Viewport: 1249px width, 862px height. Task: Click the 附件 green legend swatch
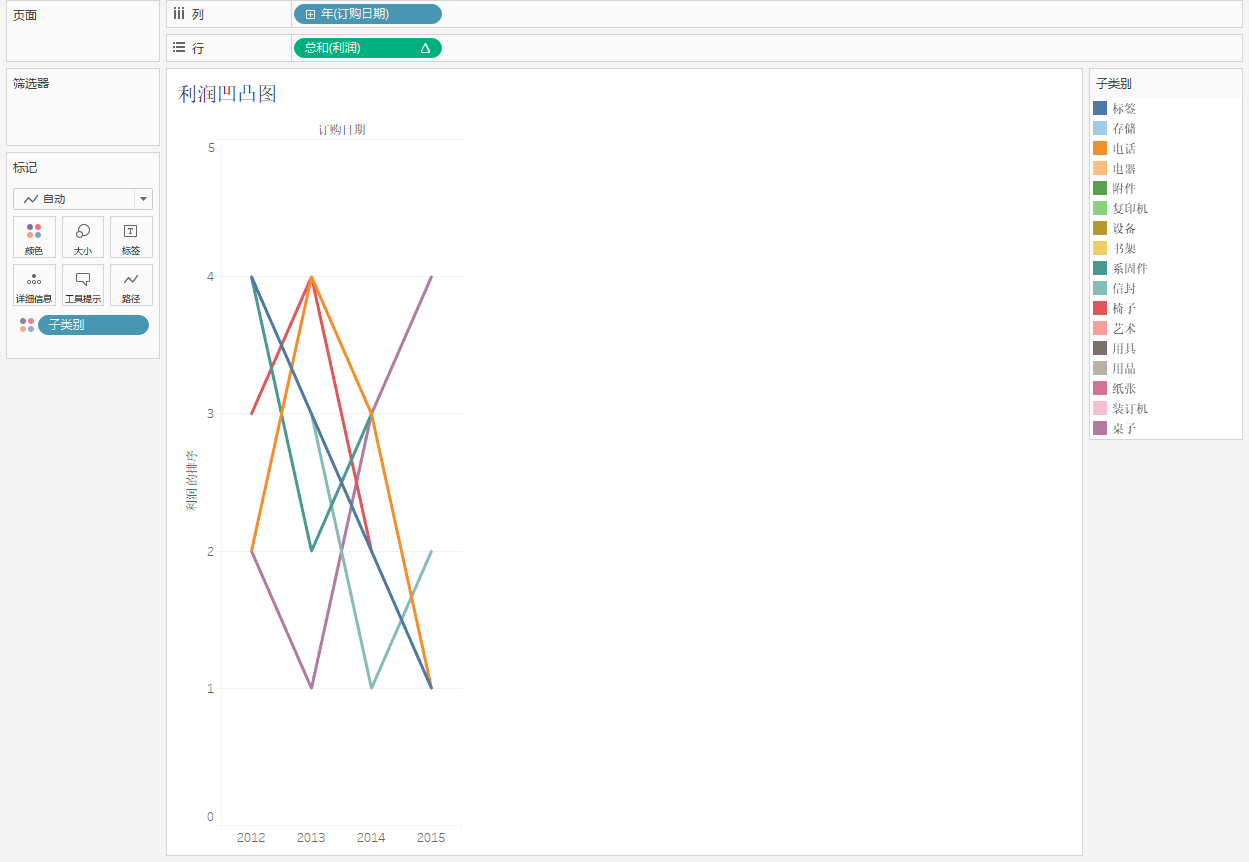[x=1100, y=188]
